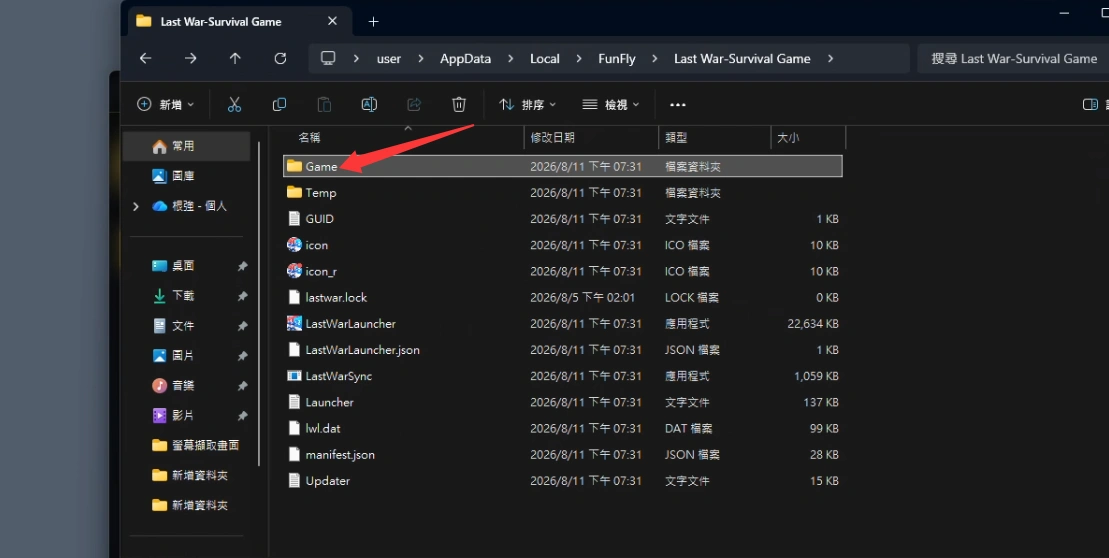Image resolution: width=1109 pixels, height=558 pixels.
Task: Click the pin icon next to 桌面
Action: 242,266
